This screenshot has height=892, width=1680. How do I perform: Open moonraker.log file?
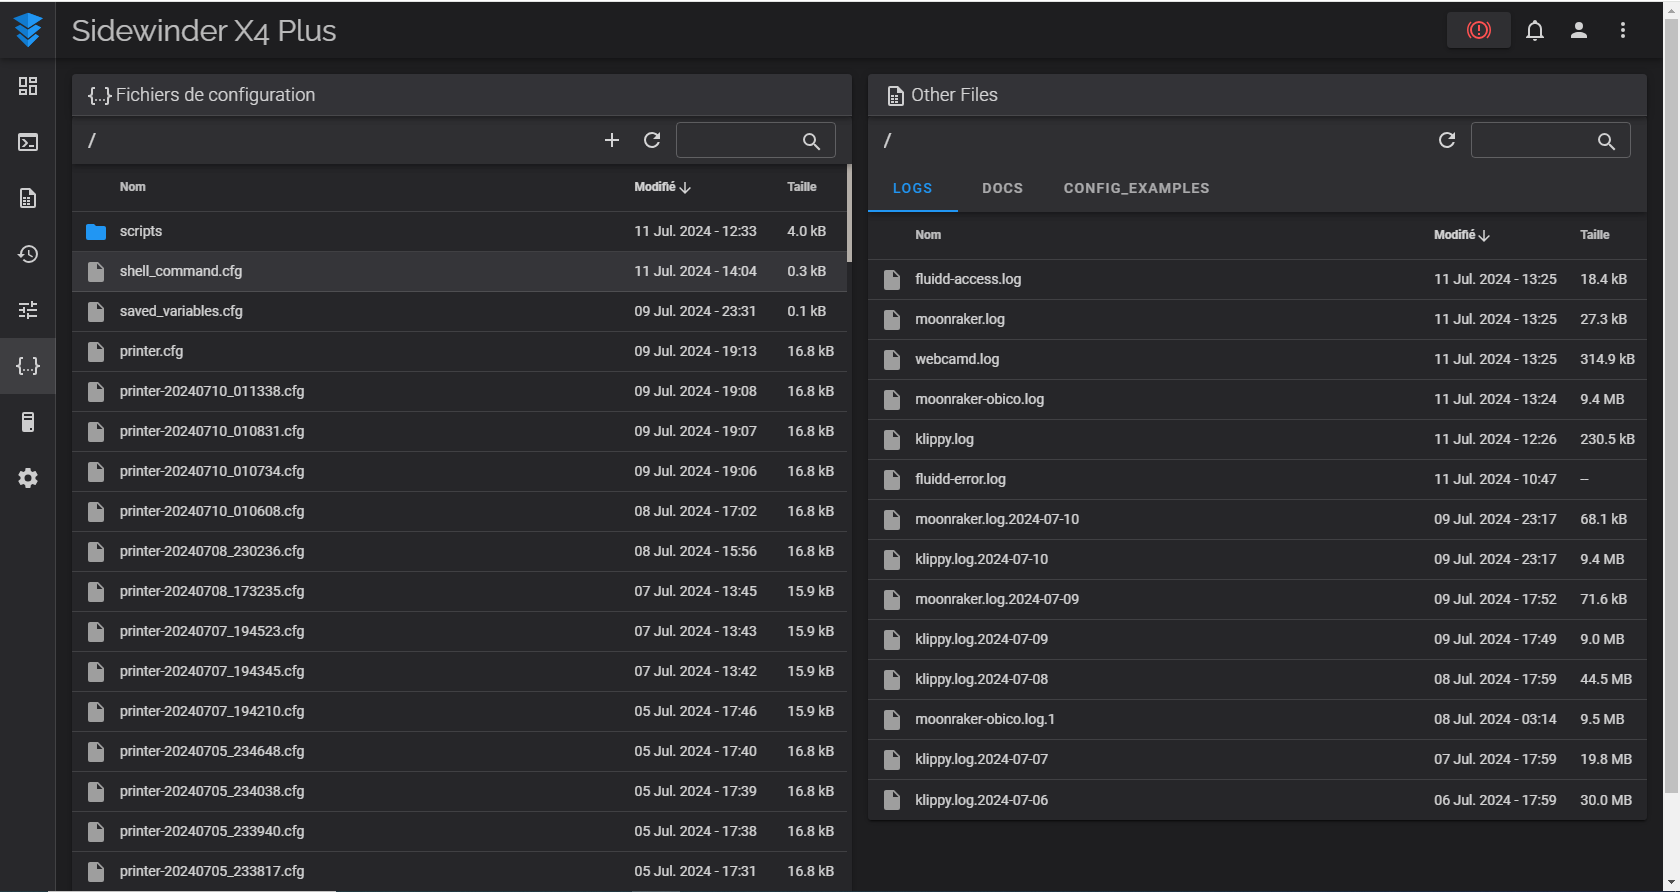(1257, 319)
